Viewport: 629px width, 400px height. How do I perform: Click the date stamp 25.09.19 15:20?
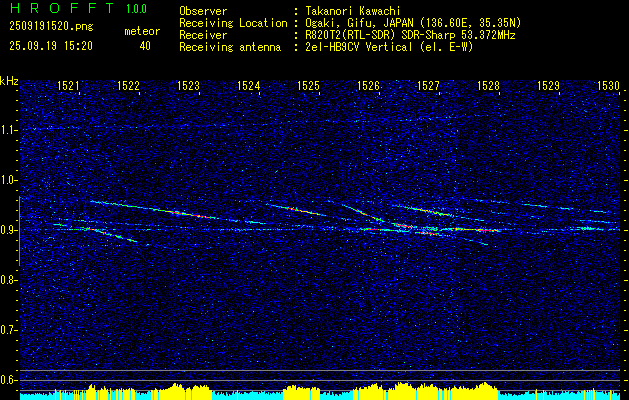(51, 46)
